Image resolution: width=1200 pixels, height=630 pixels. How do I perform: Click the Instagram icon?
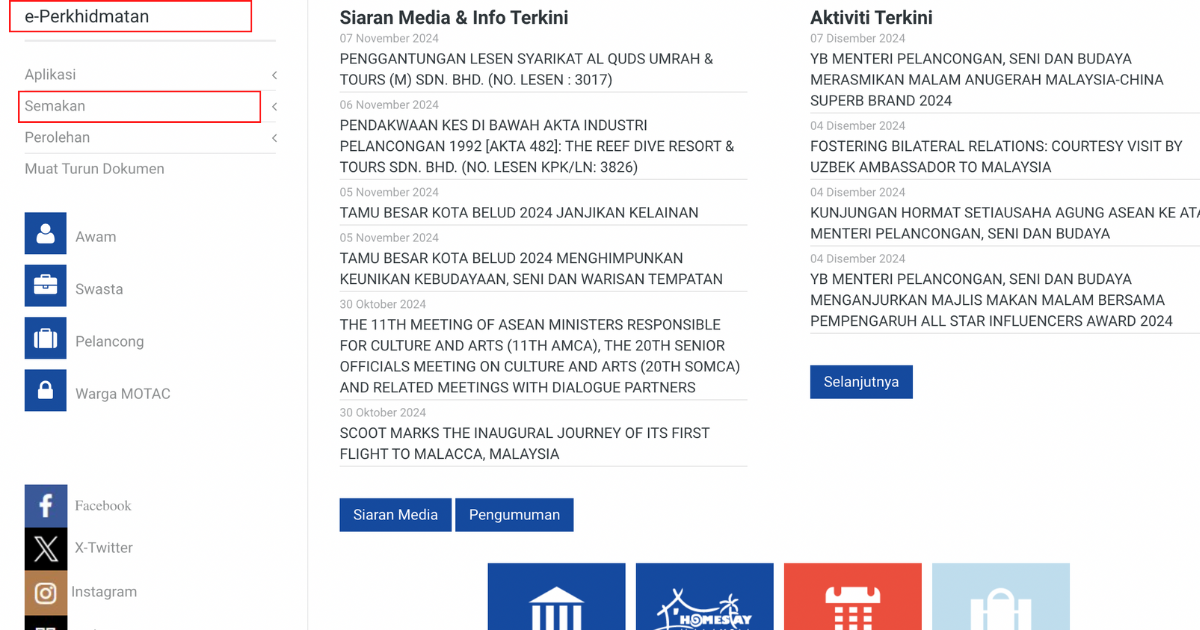pyautogui.click(x=45, y=592)
